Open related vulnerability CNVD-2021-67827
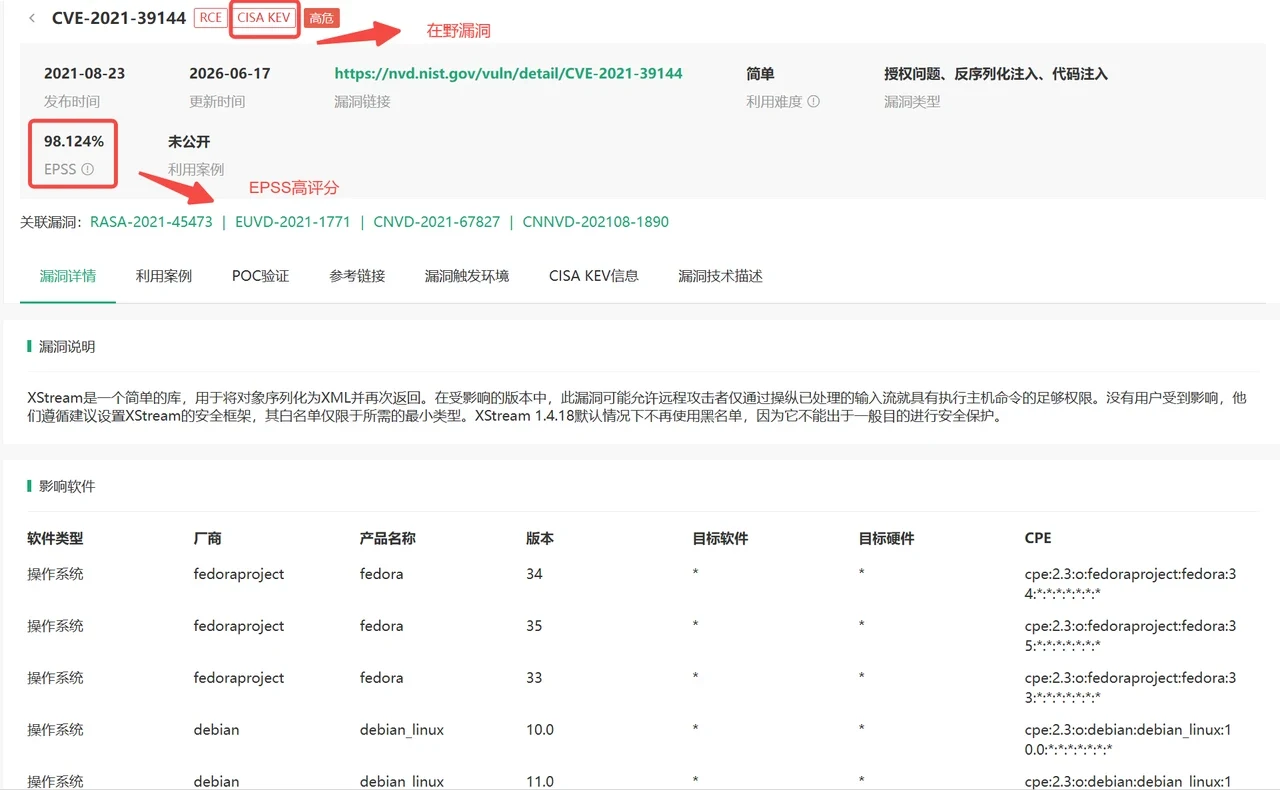 point(436,222)
